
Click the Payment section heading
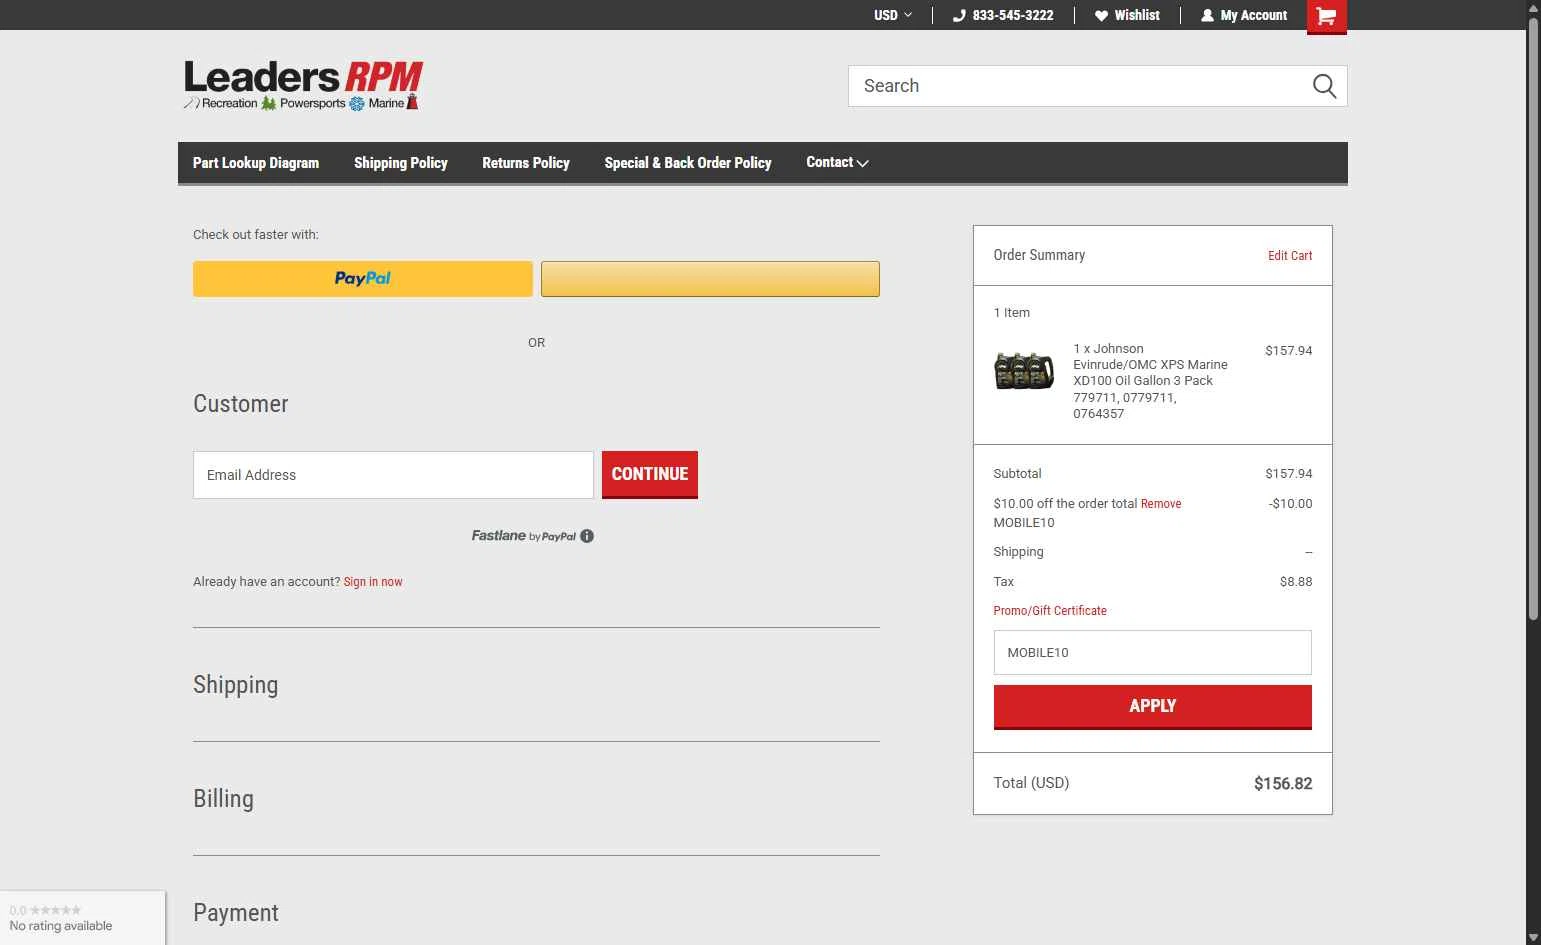(x=236, y=913)
